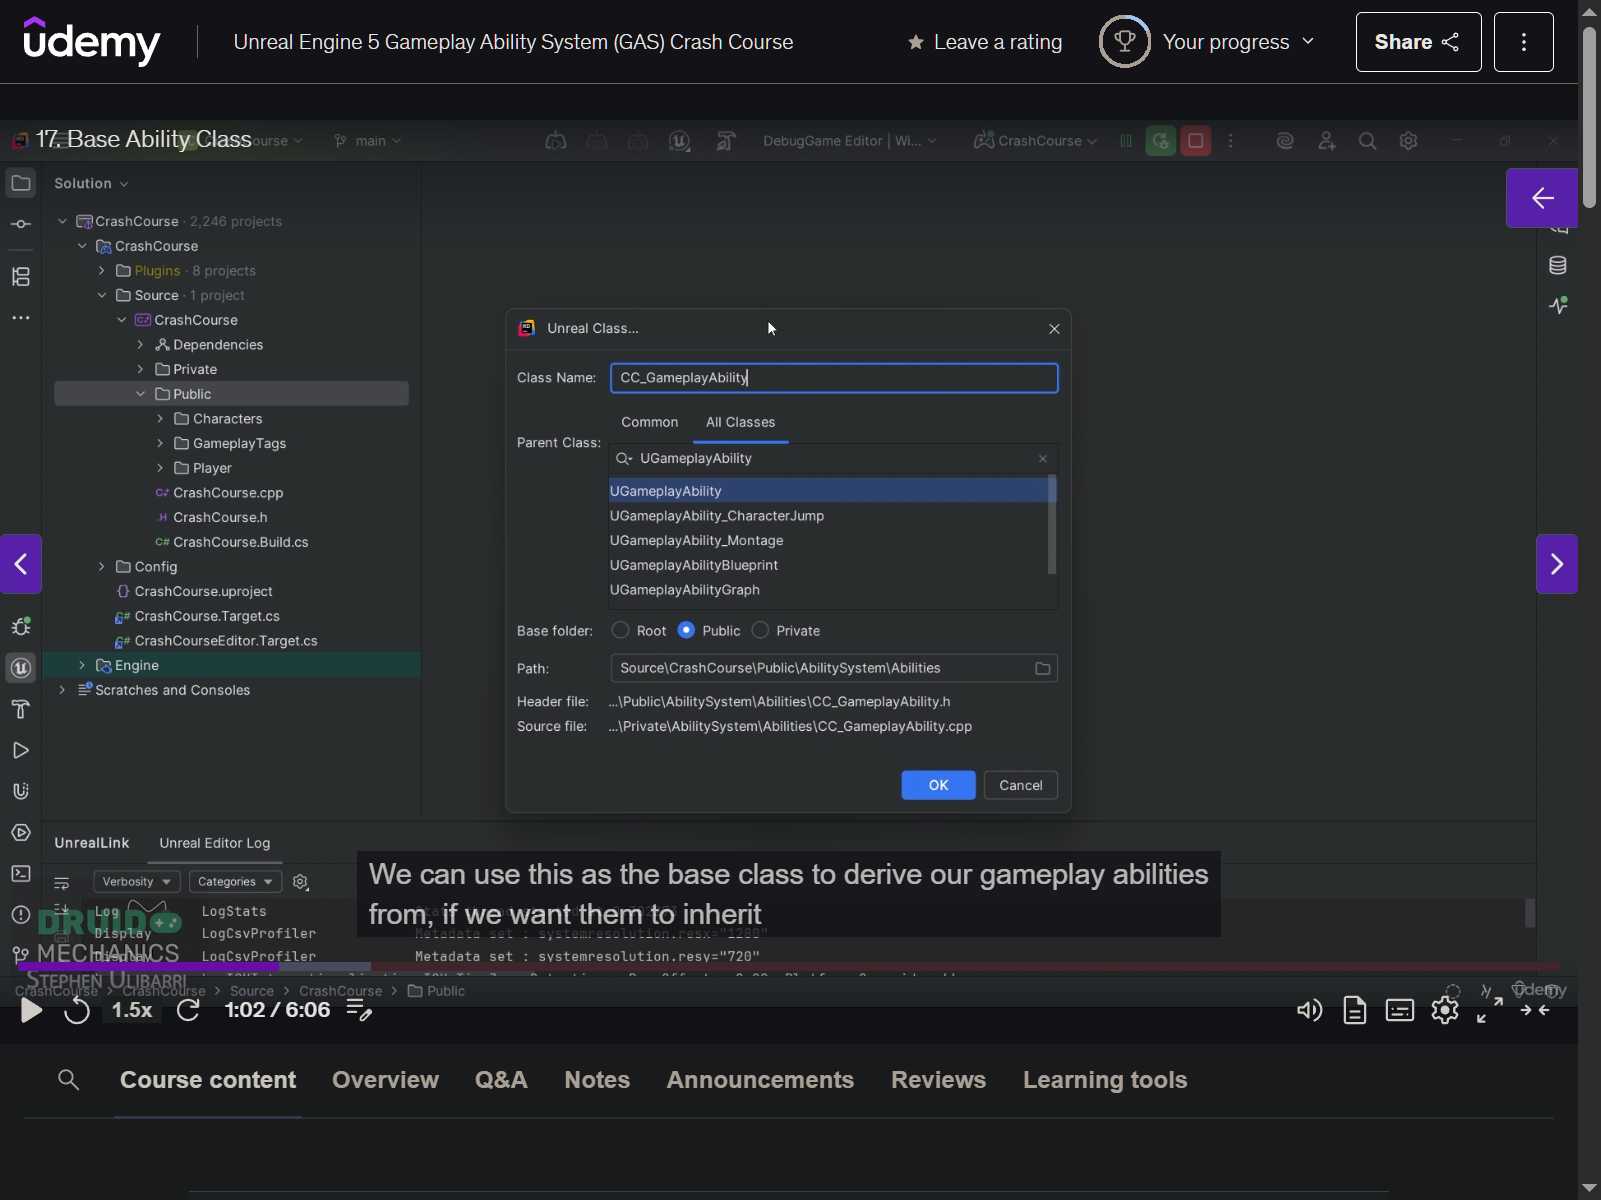Image resolution: width=1601 pixels, height=1200 pixels.
Task: Select UGameplayAbilityBlueprint in class list
Action: point(694,565)
